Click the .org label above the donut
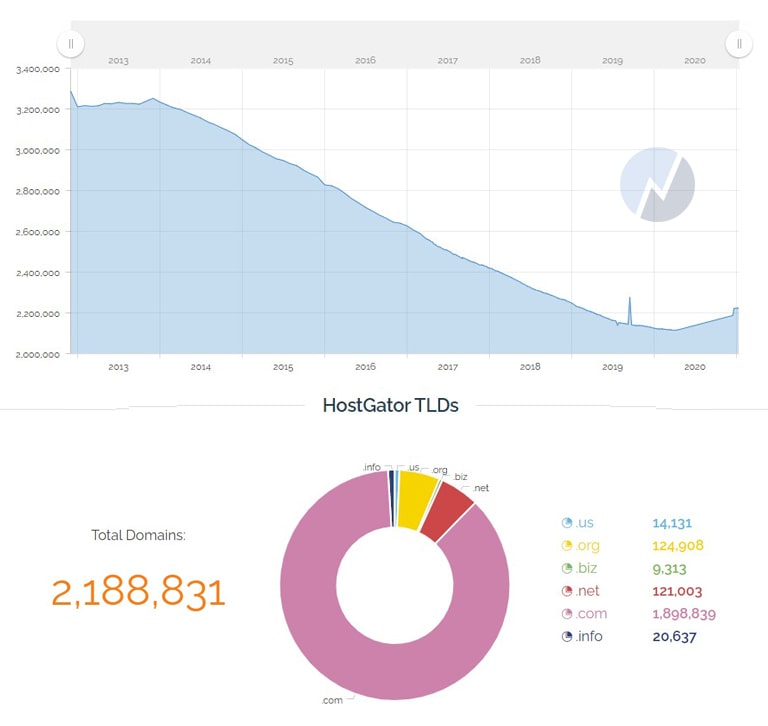The width and height of the screenshot is (768, 726). pyautogui.click(x=439, y=470)
